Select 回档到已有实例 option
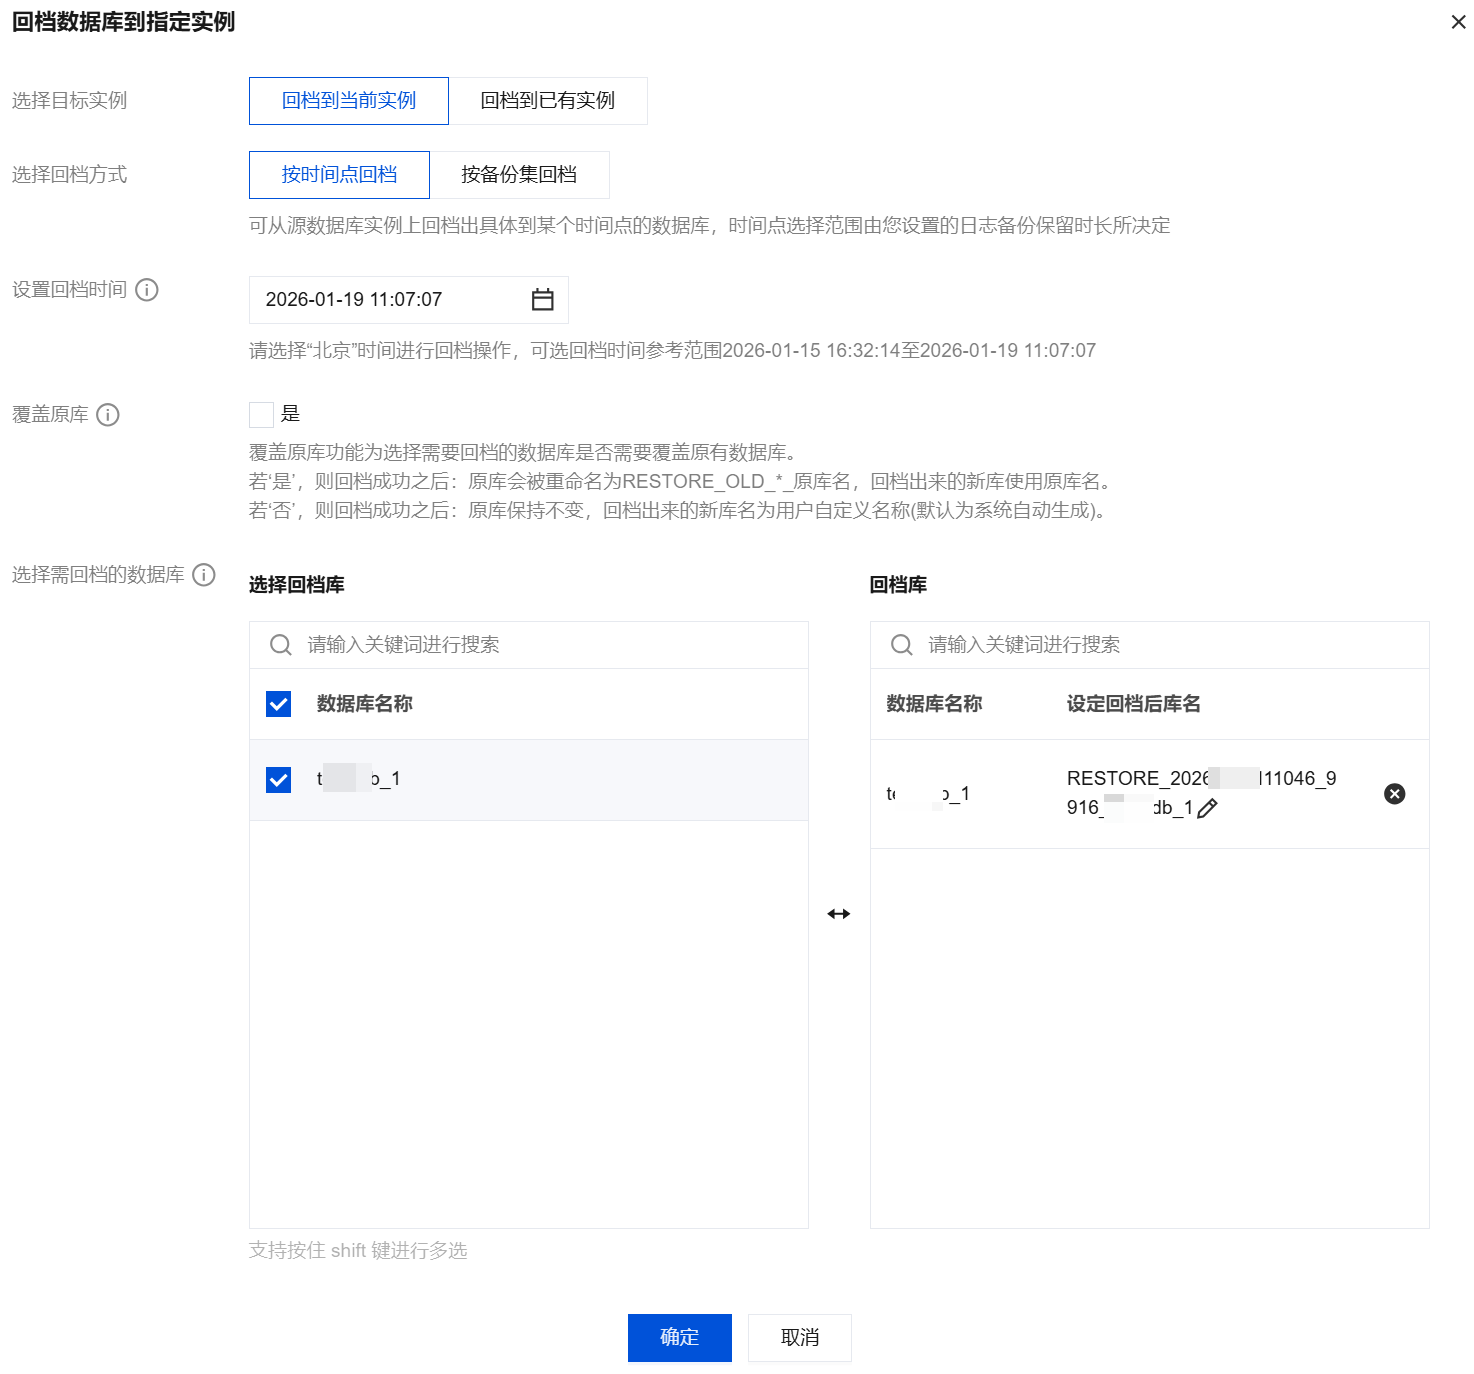This screenshot has width=1474, height=1374. tap(548, 101)
